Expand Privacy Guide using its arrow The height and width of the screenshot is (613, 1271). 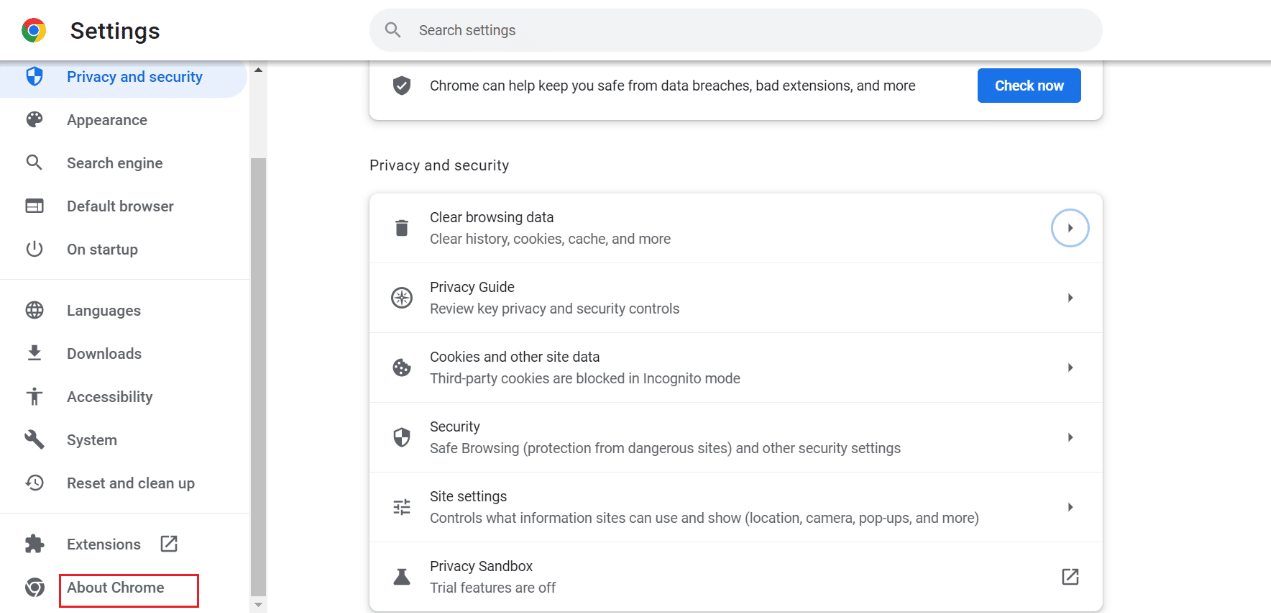[x=1070, y=298]
